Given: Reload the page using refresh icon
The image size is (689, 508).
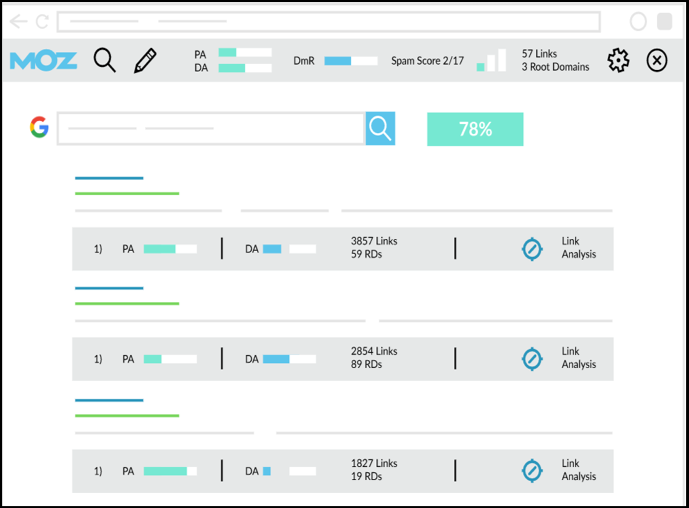Looking at the screenshot, I should point(42,21).
